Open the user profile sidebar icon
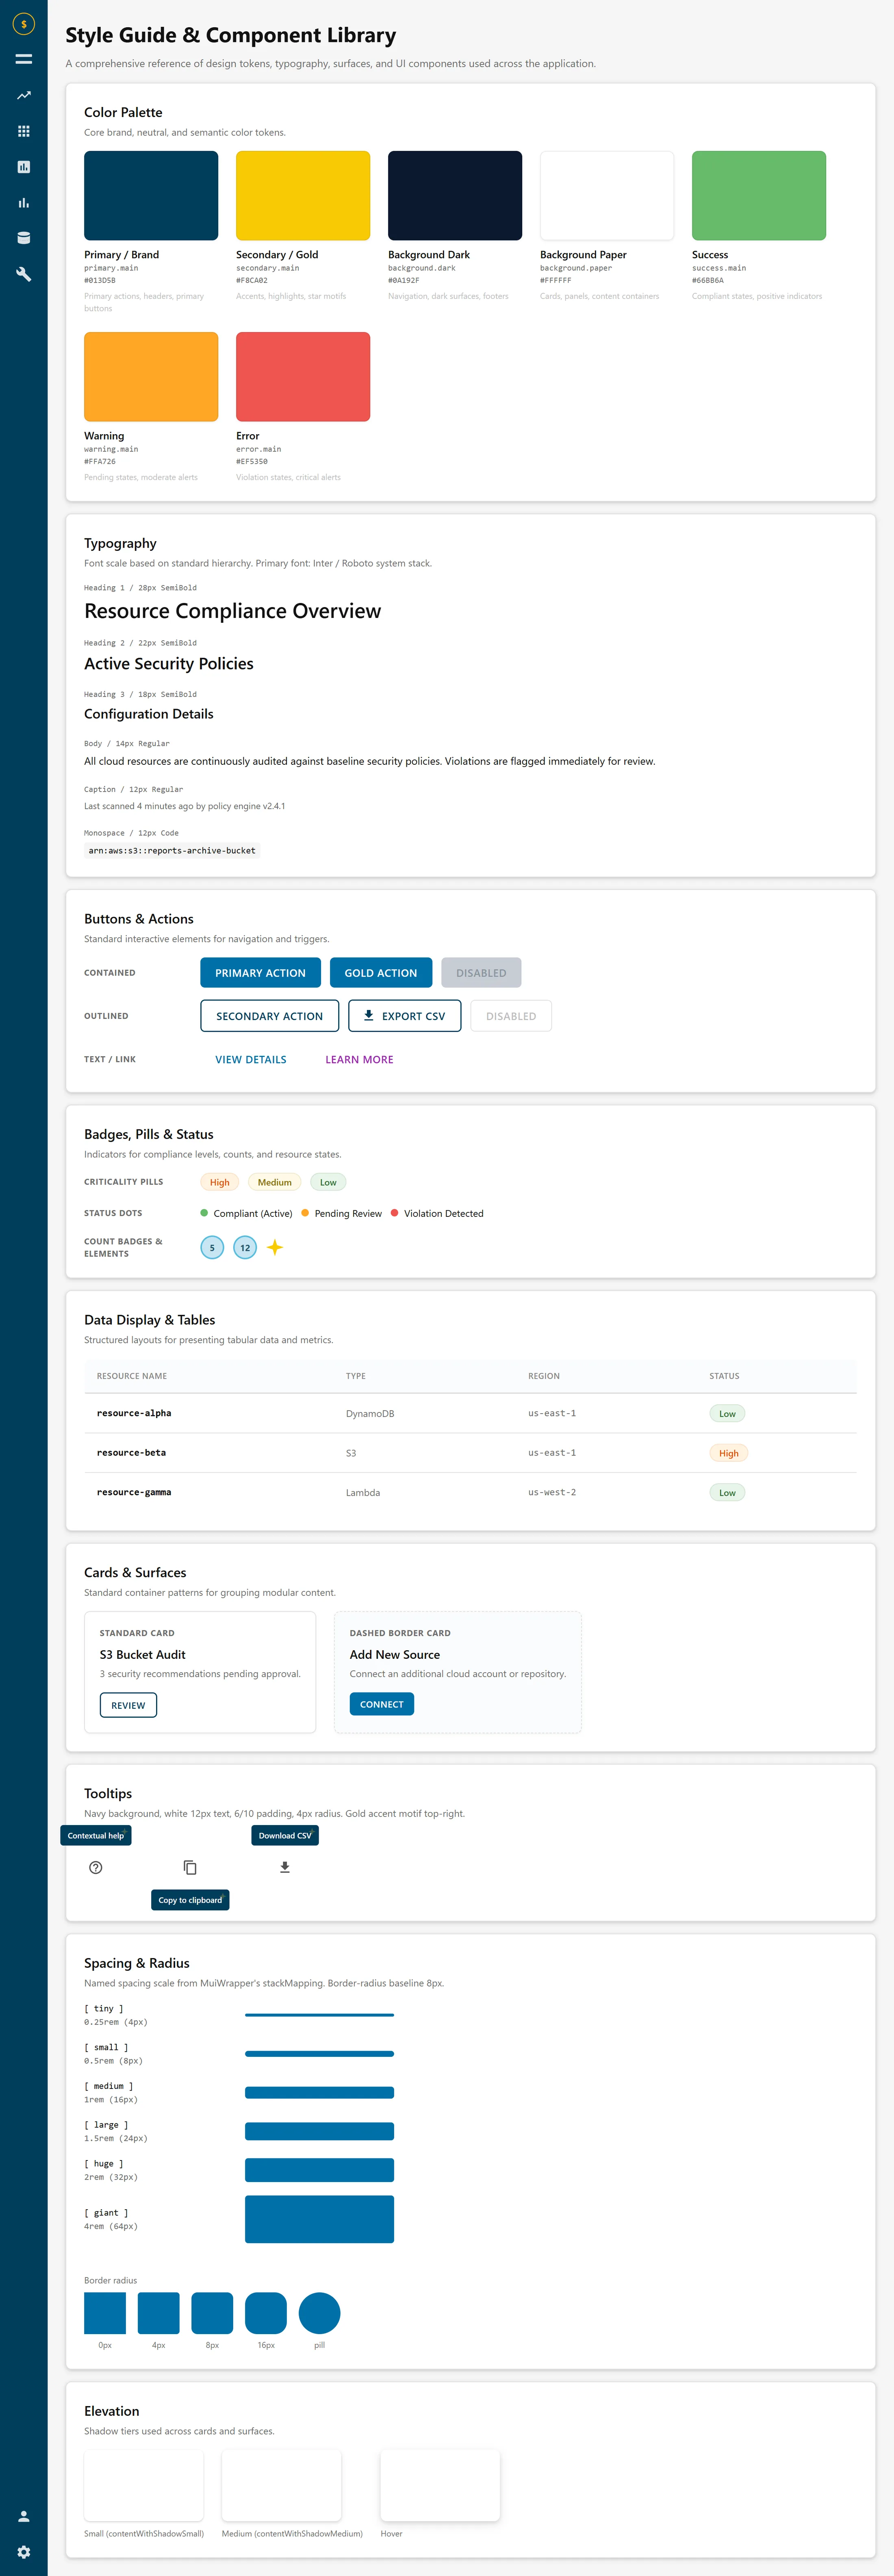This screenshot has width=894, height=2576. point(23,2516)
